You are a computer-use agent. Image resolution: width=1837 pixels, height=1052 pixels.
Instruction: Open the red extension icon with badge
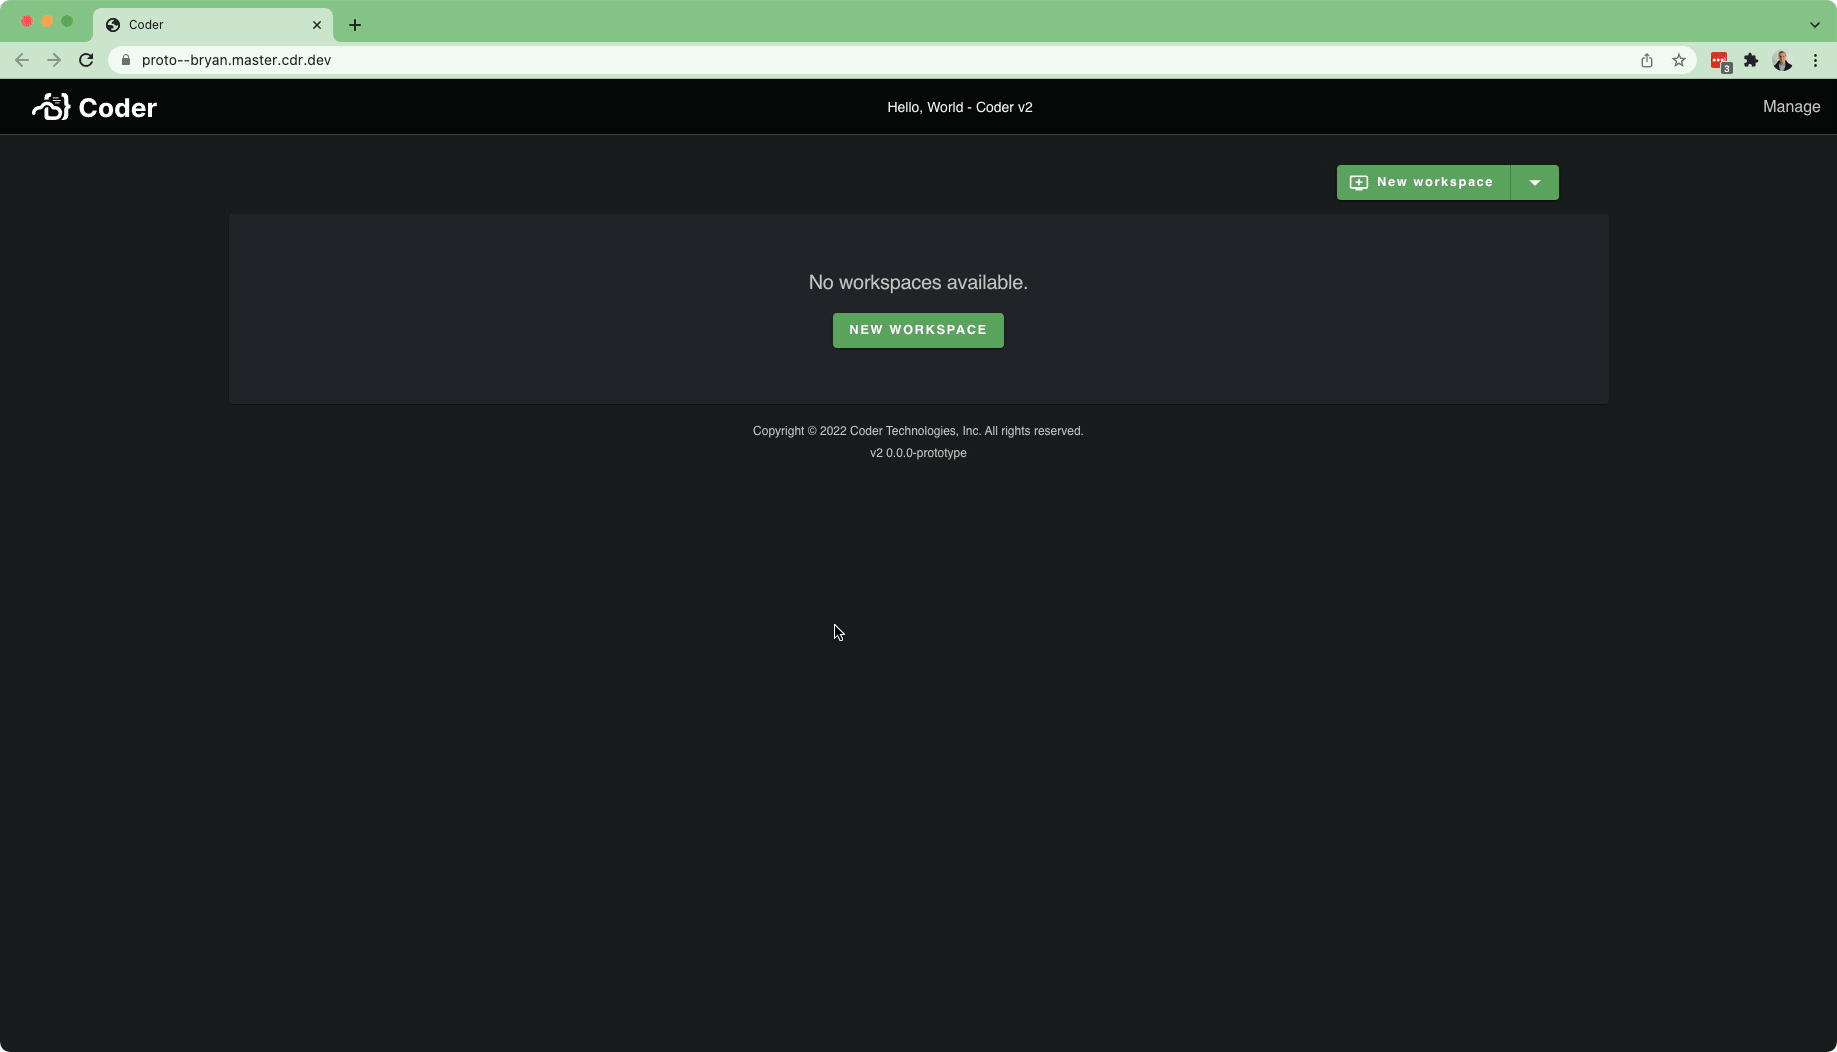point(1721,61)
